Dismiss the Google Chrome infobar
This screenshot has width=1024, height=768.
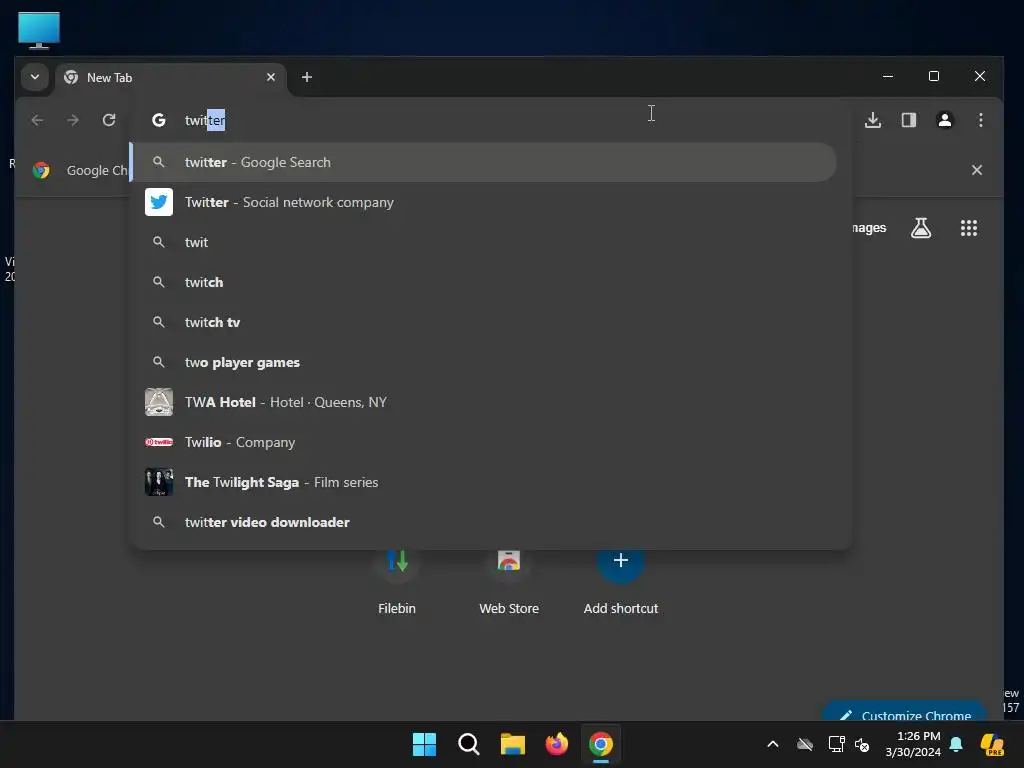tap(976, 170)
